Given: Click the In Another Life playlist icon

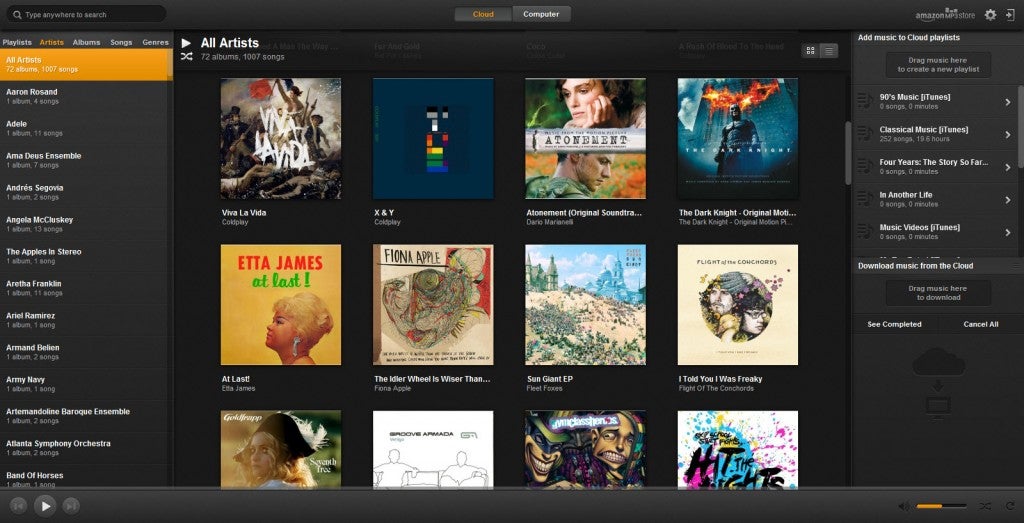Looking at the screenshot, I should (865, 199).
